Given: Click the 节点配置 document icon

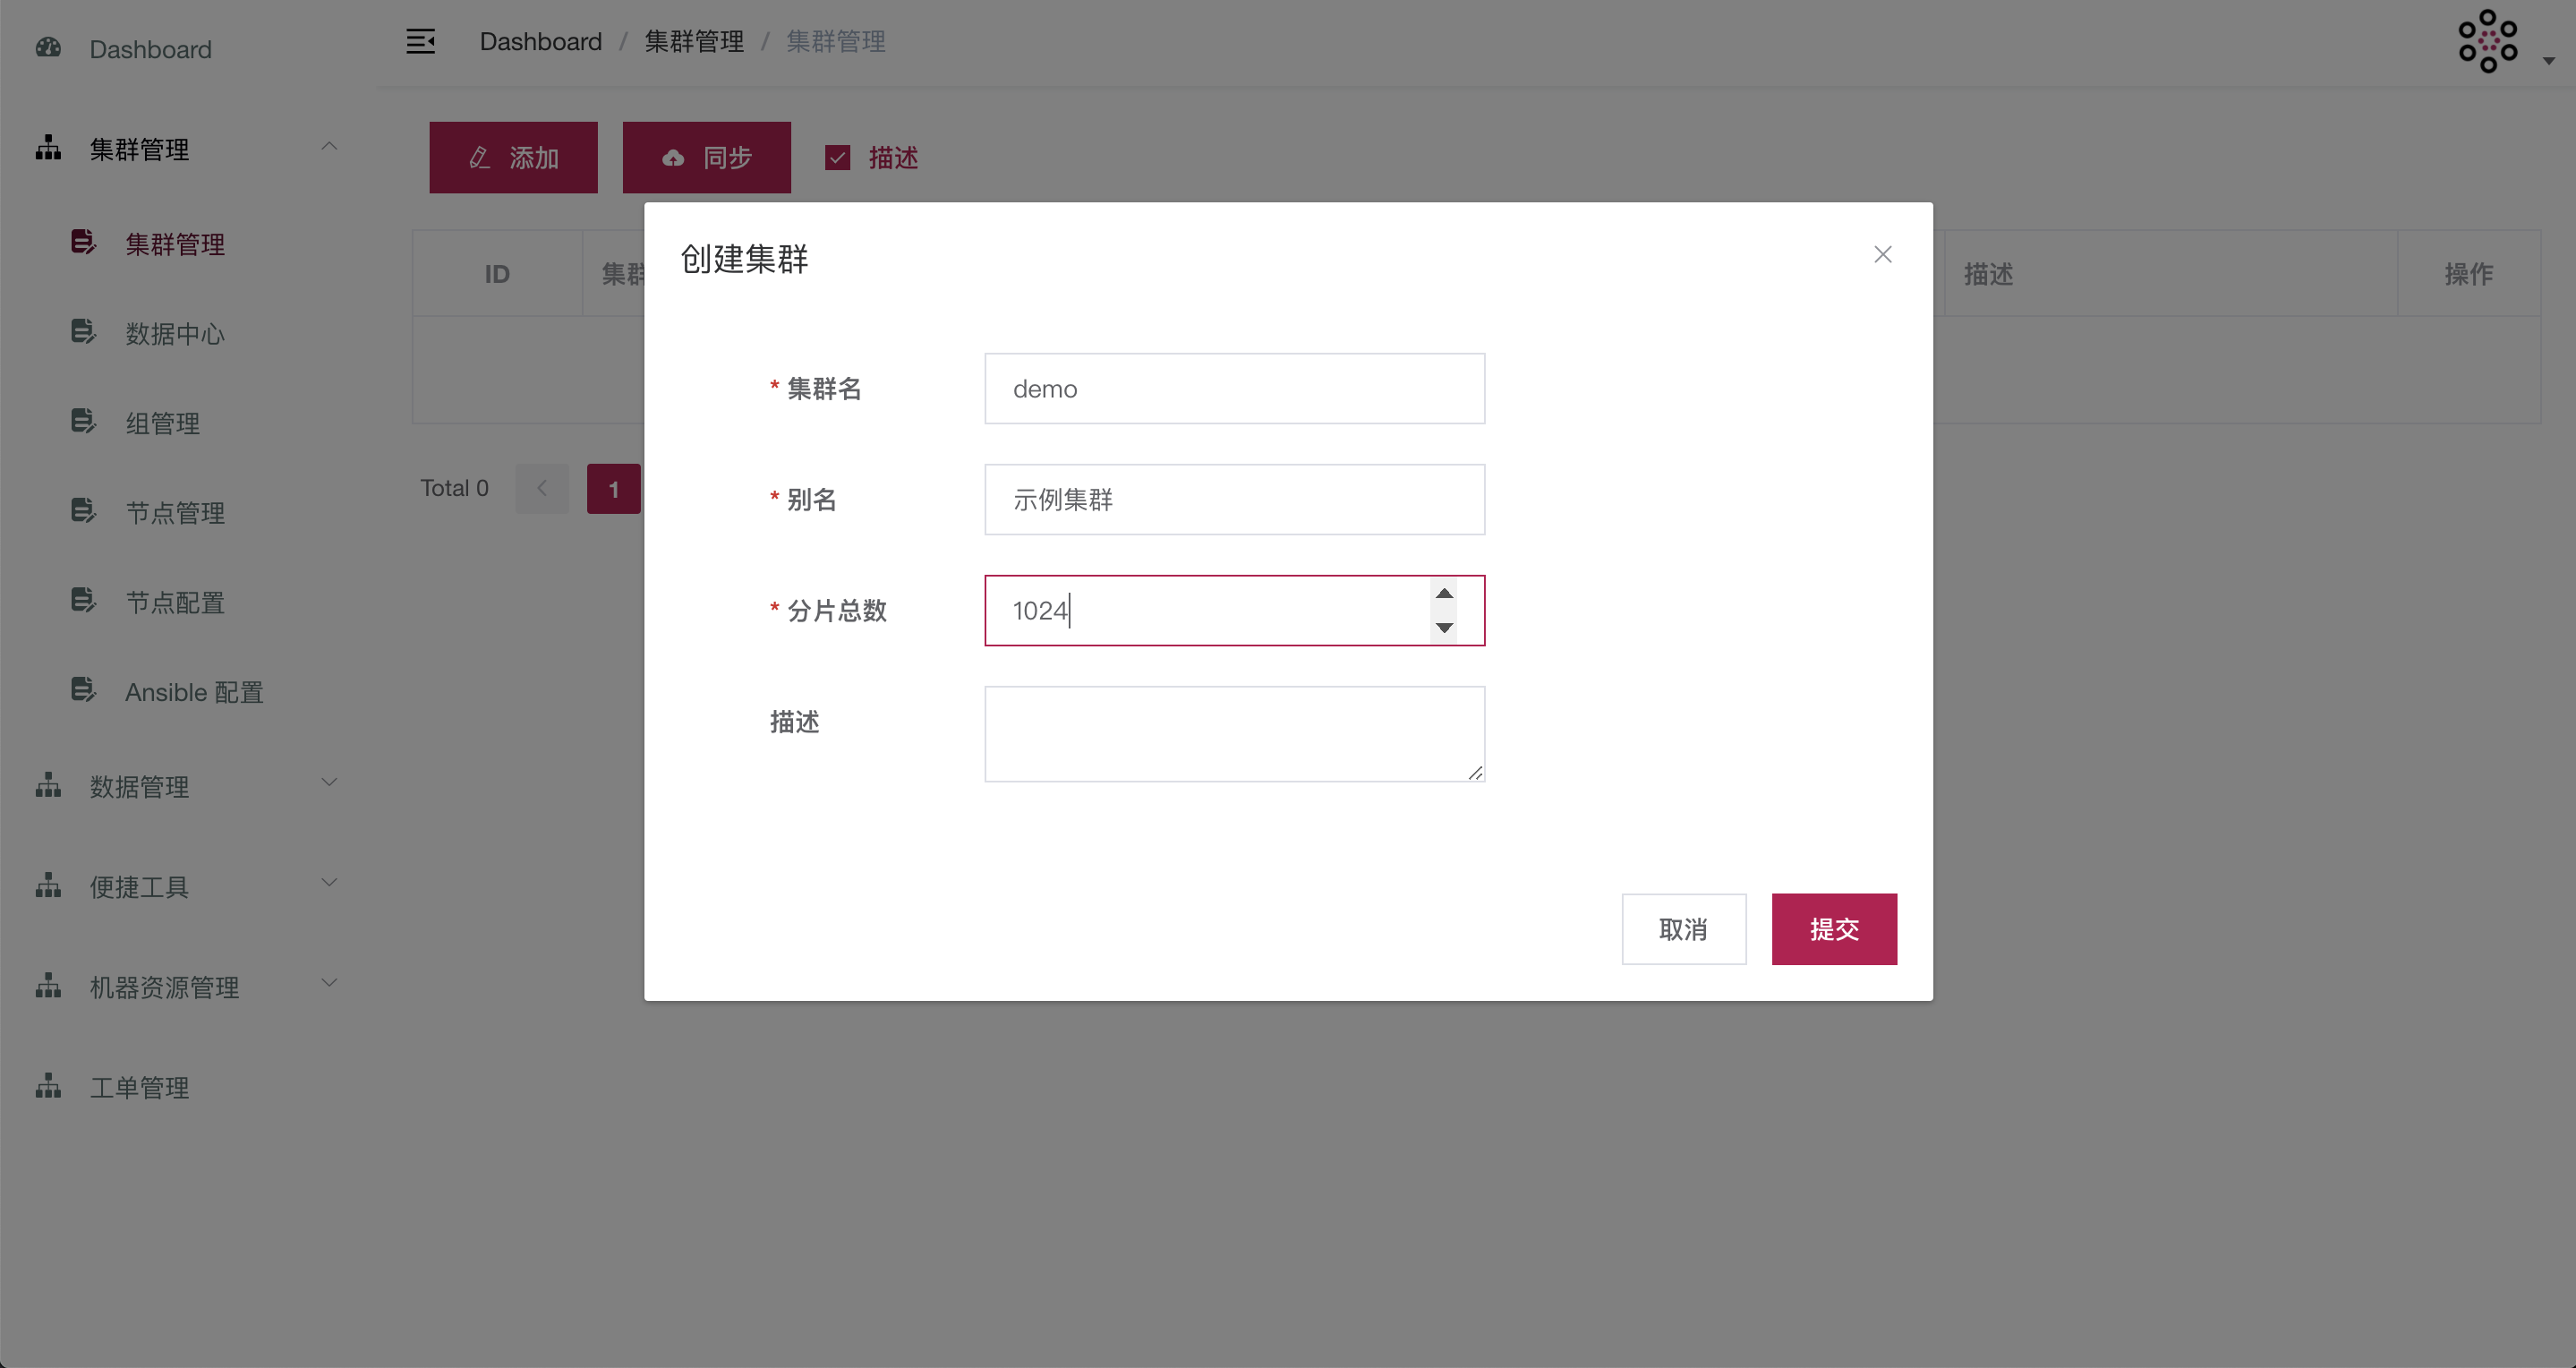Looking at the screenshot, I should point(84,600).
